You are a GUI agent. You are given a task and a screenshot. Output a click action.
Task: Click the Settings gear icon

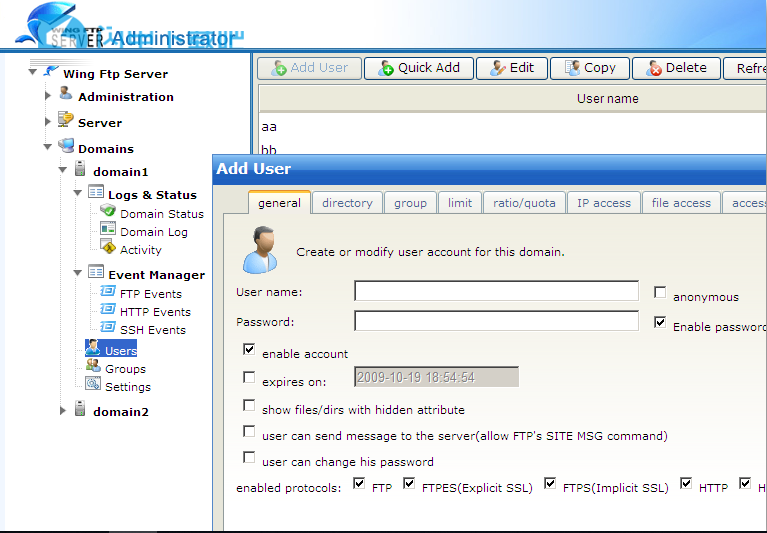pyautogui.click(x=93, y=383)
